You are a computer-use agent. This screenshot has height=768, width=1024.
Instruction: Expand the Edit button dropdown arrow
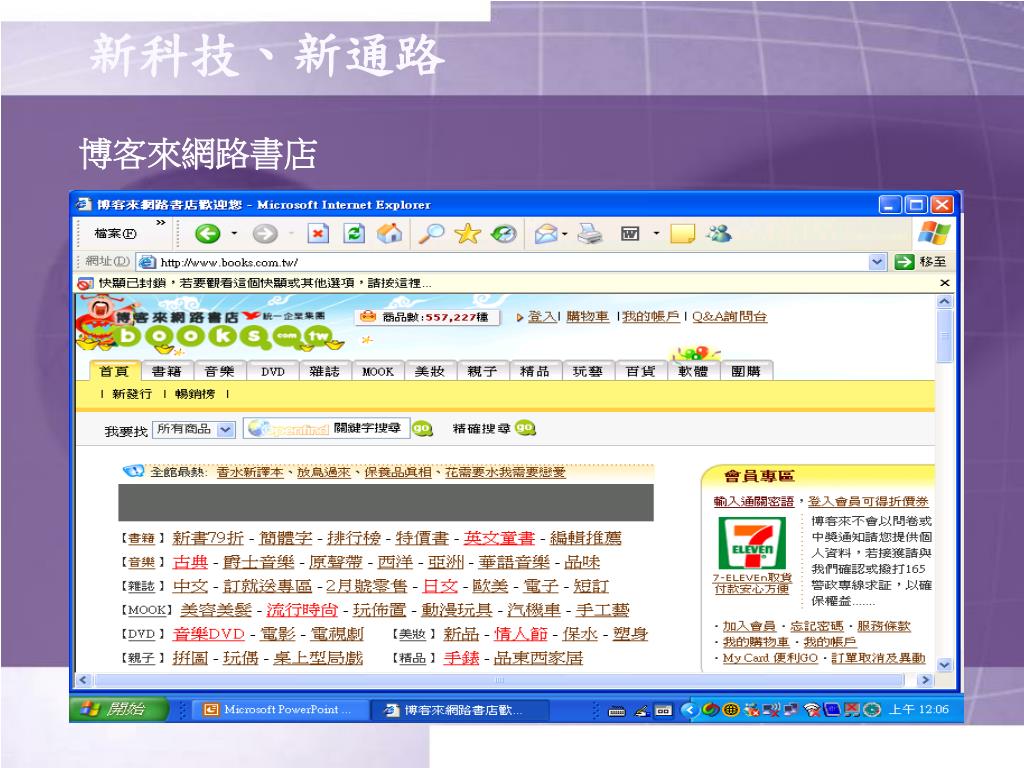[x=656, y=233]
